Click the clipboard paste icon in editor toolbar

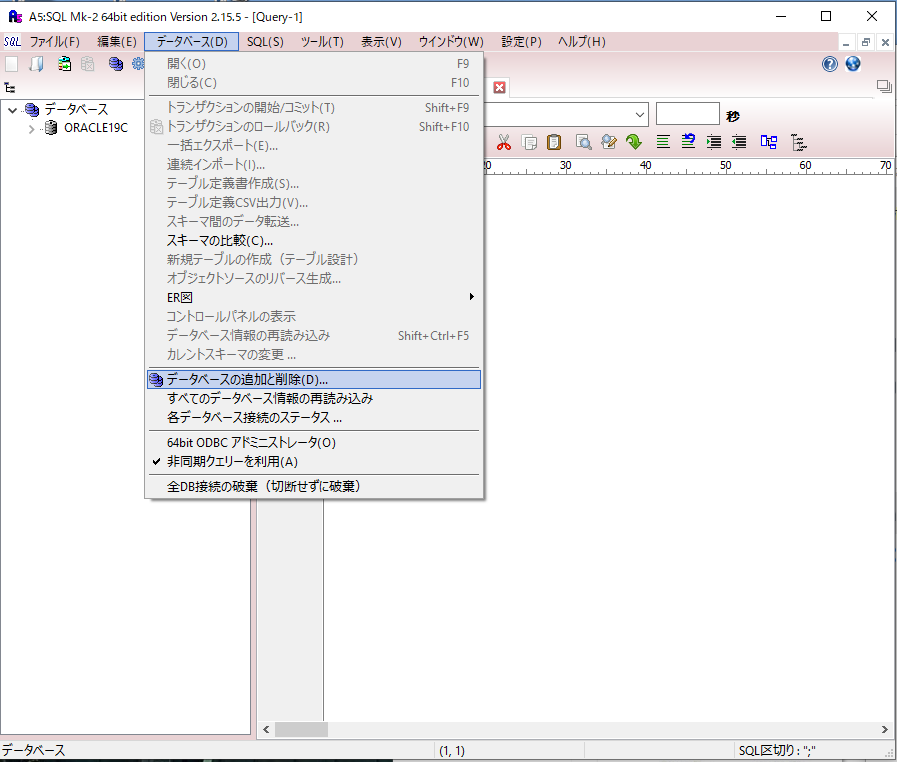[x=554, y=142]
